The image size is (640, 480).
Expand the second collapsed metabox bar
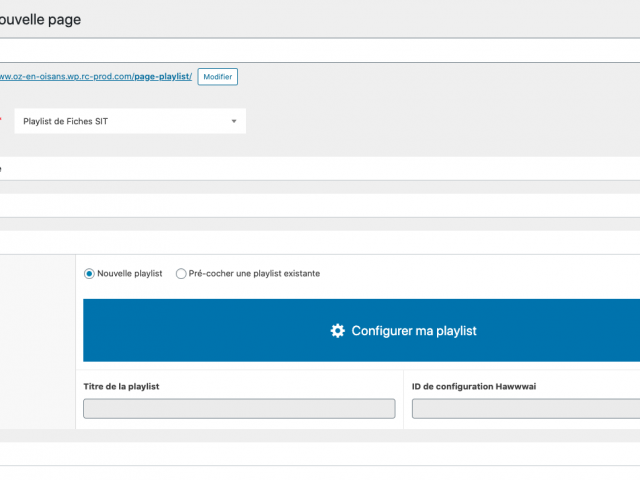pyautogui.click(x=320, y=205)
